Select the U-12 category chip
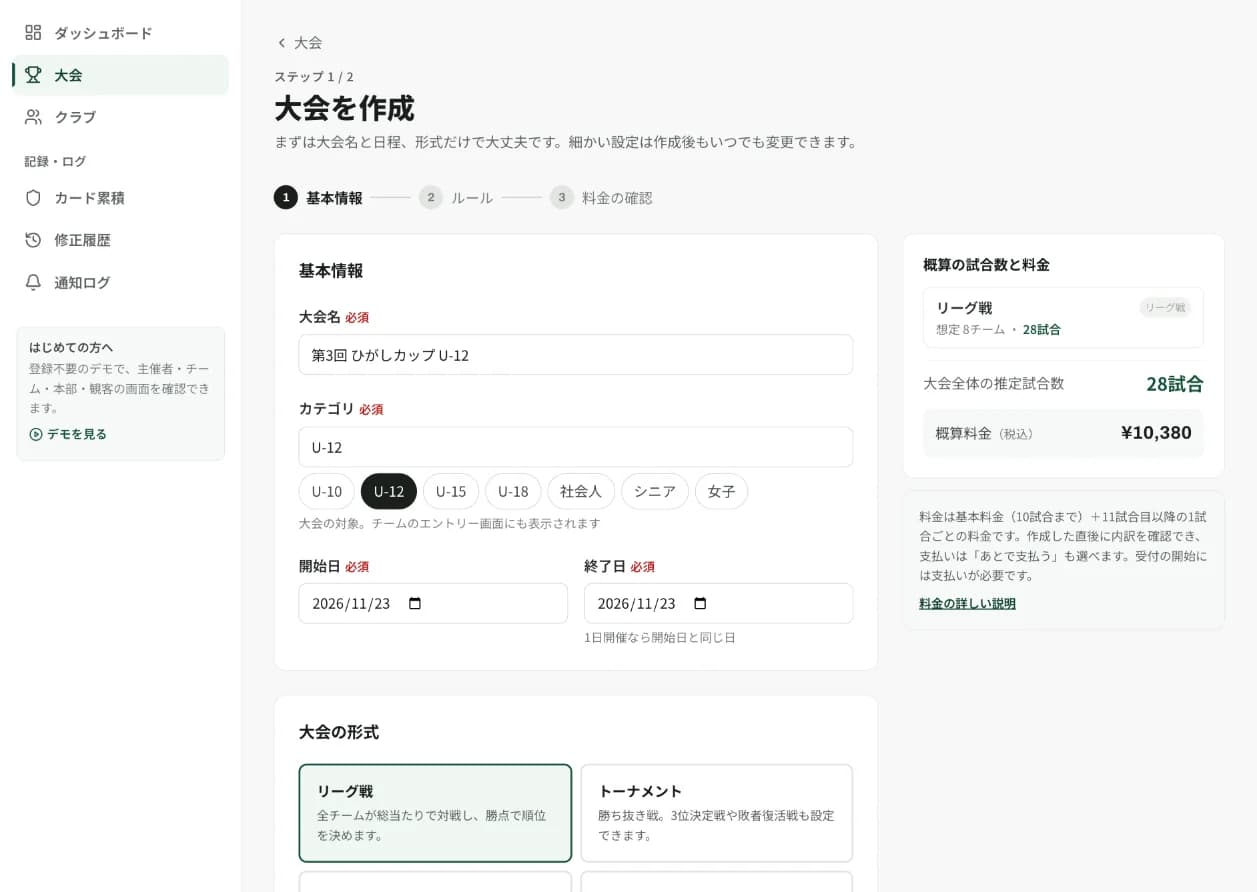Viewport: 1257px width, 892px height. [389, 491]
